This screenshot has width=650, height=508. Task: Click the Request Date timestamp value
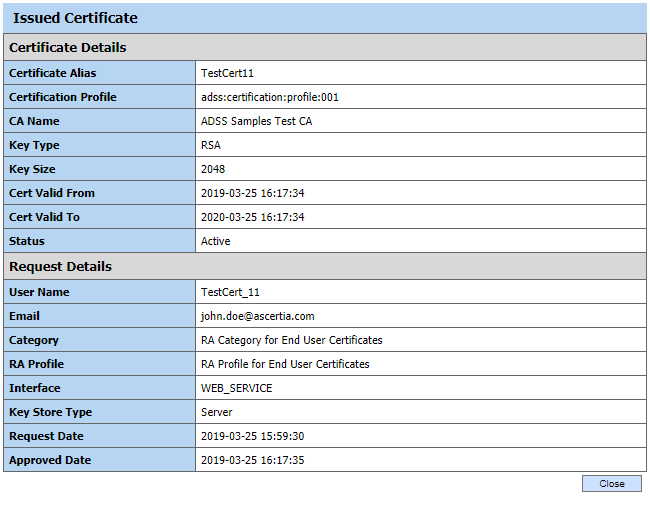[x=252, y=436]
